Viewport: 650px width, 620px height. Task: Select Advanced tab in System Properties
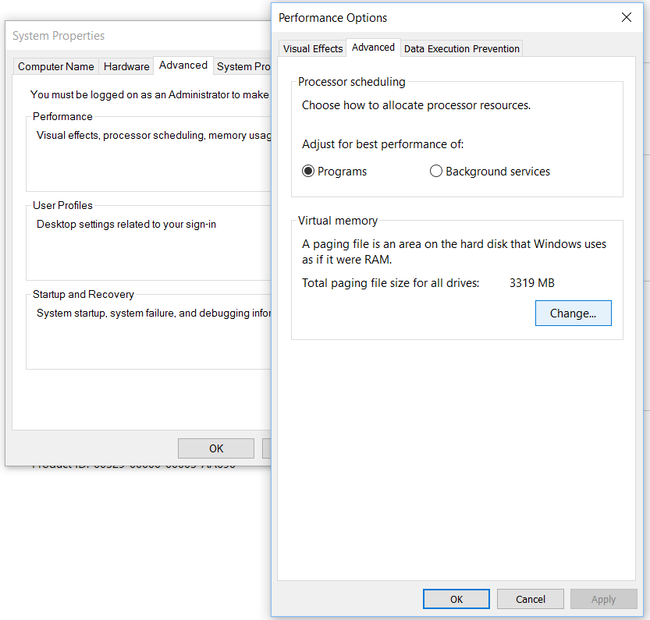click(x=183, y=65)
